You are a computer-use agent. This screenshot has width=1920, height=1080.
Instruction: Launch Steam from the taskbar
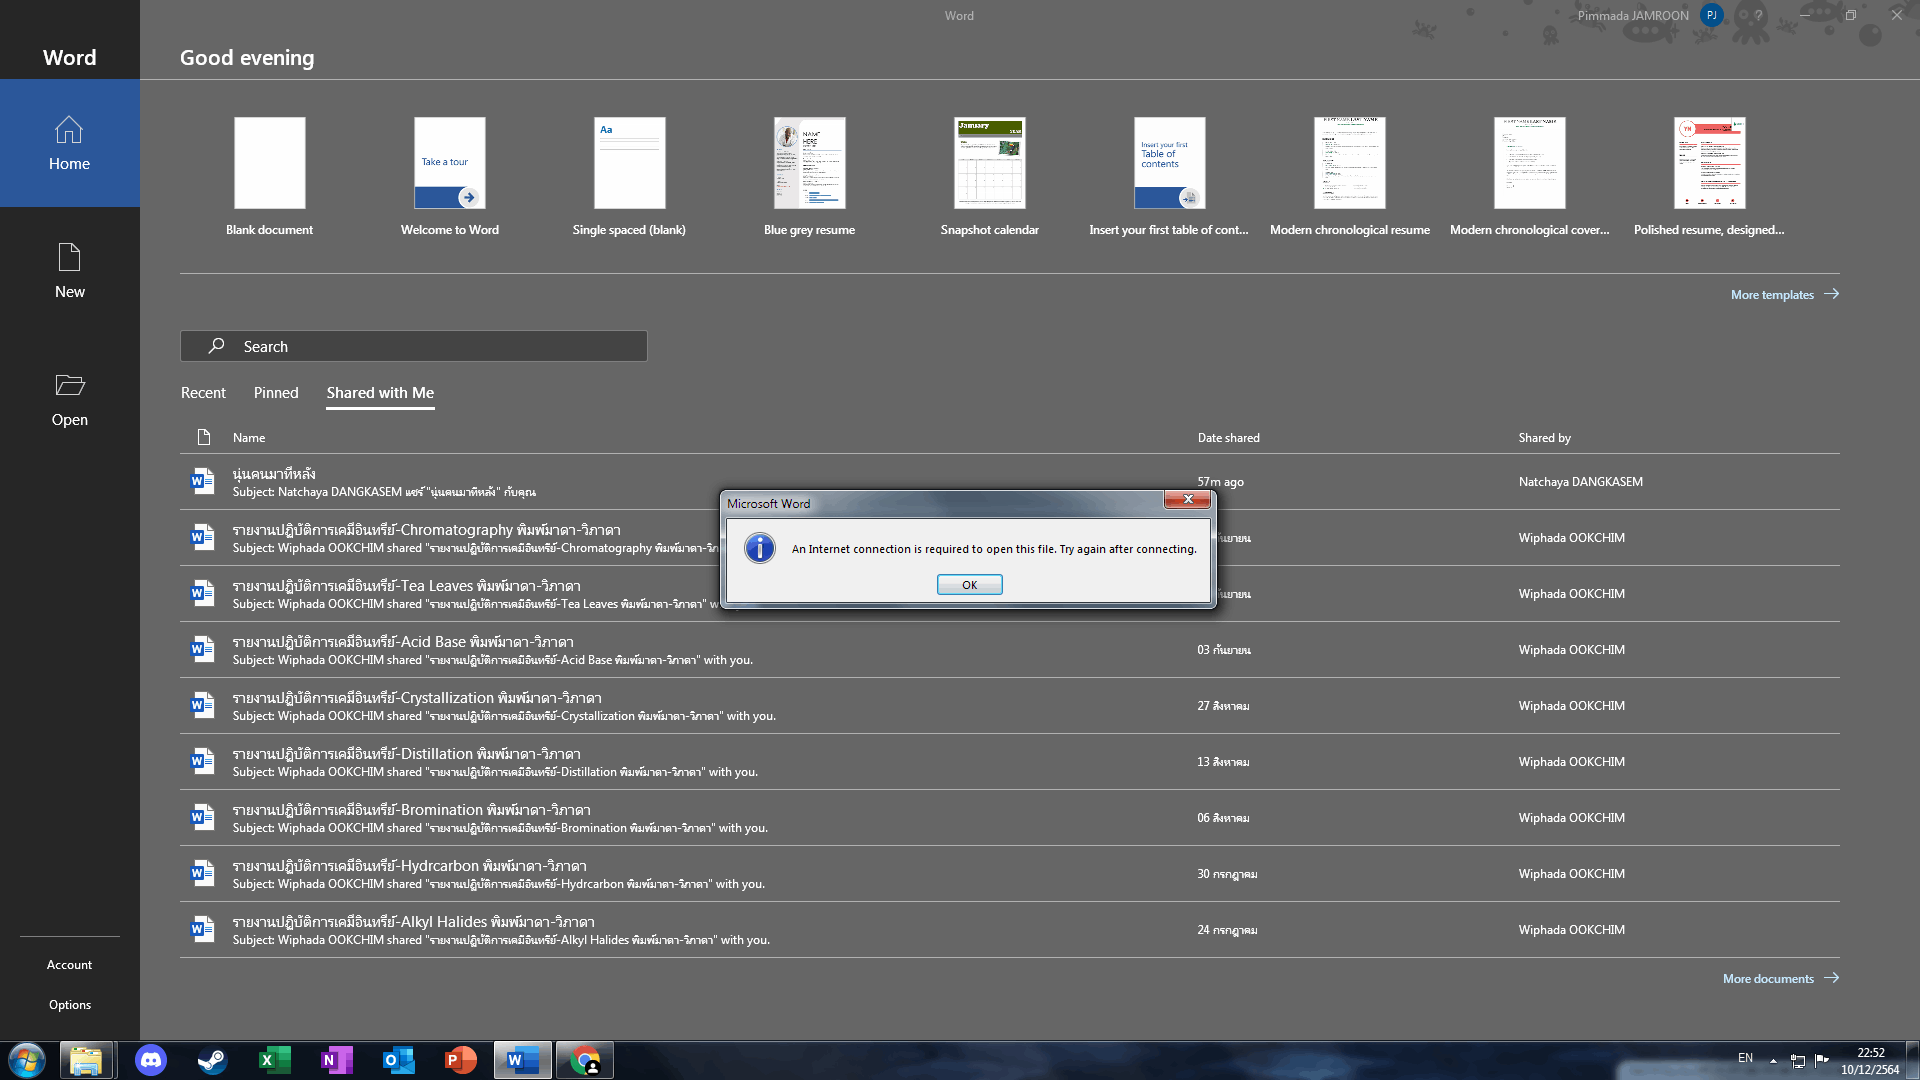tap(212, 1060)
